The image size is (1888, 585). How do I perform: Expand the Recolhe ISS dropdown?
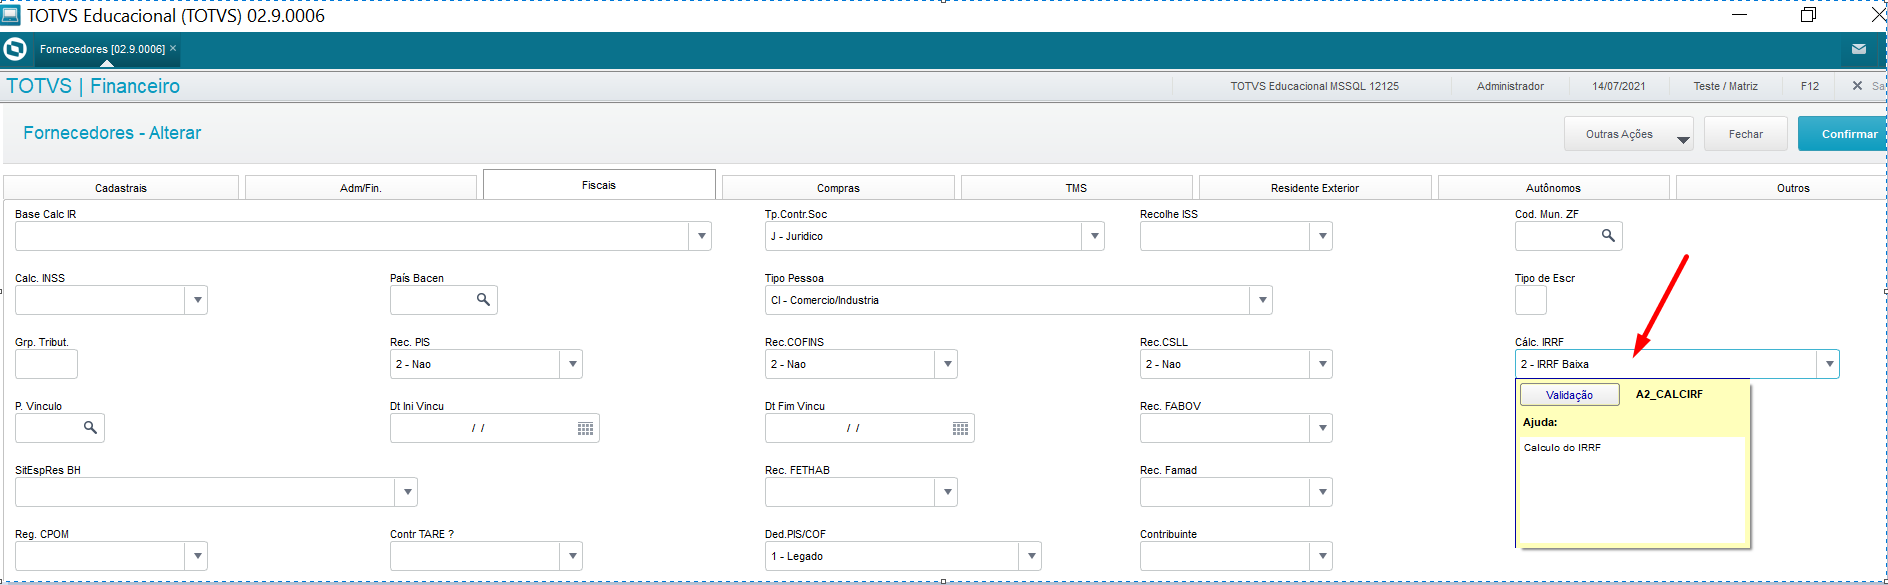coord(1322,236)
